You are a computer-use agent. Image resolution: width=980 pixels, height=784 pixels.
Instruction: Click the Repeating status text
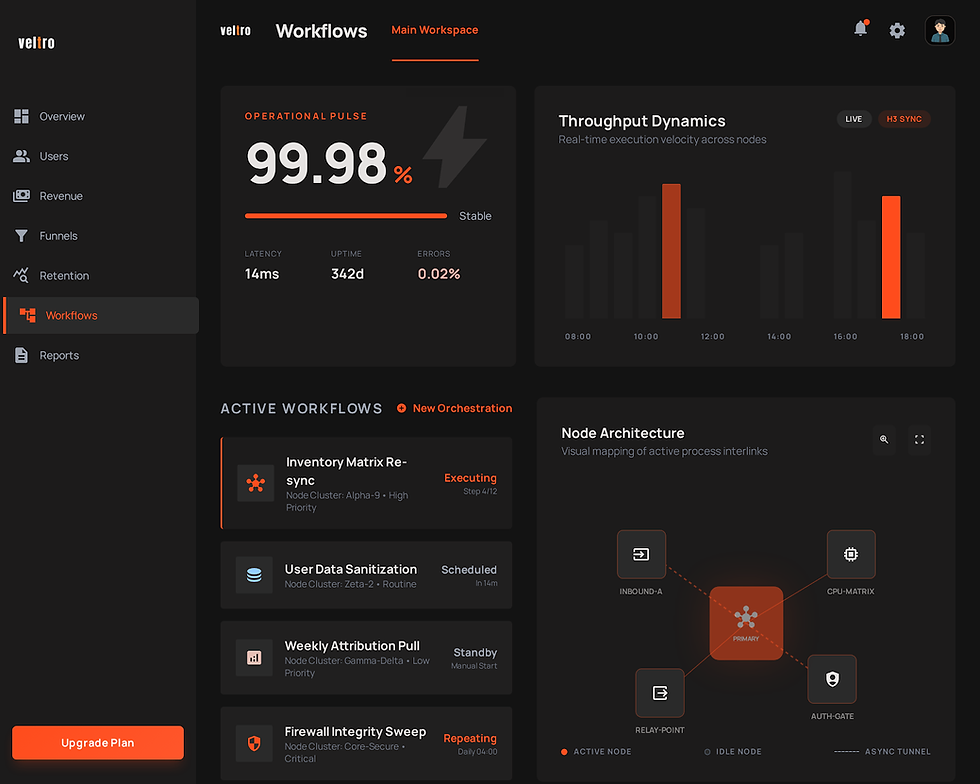470,738
